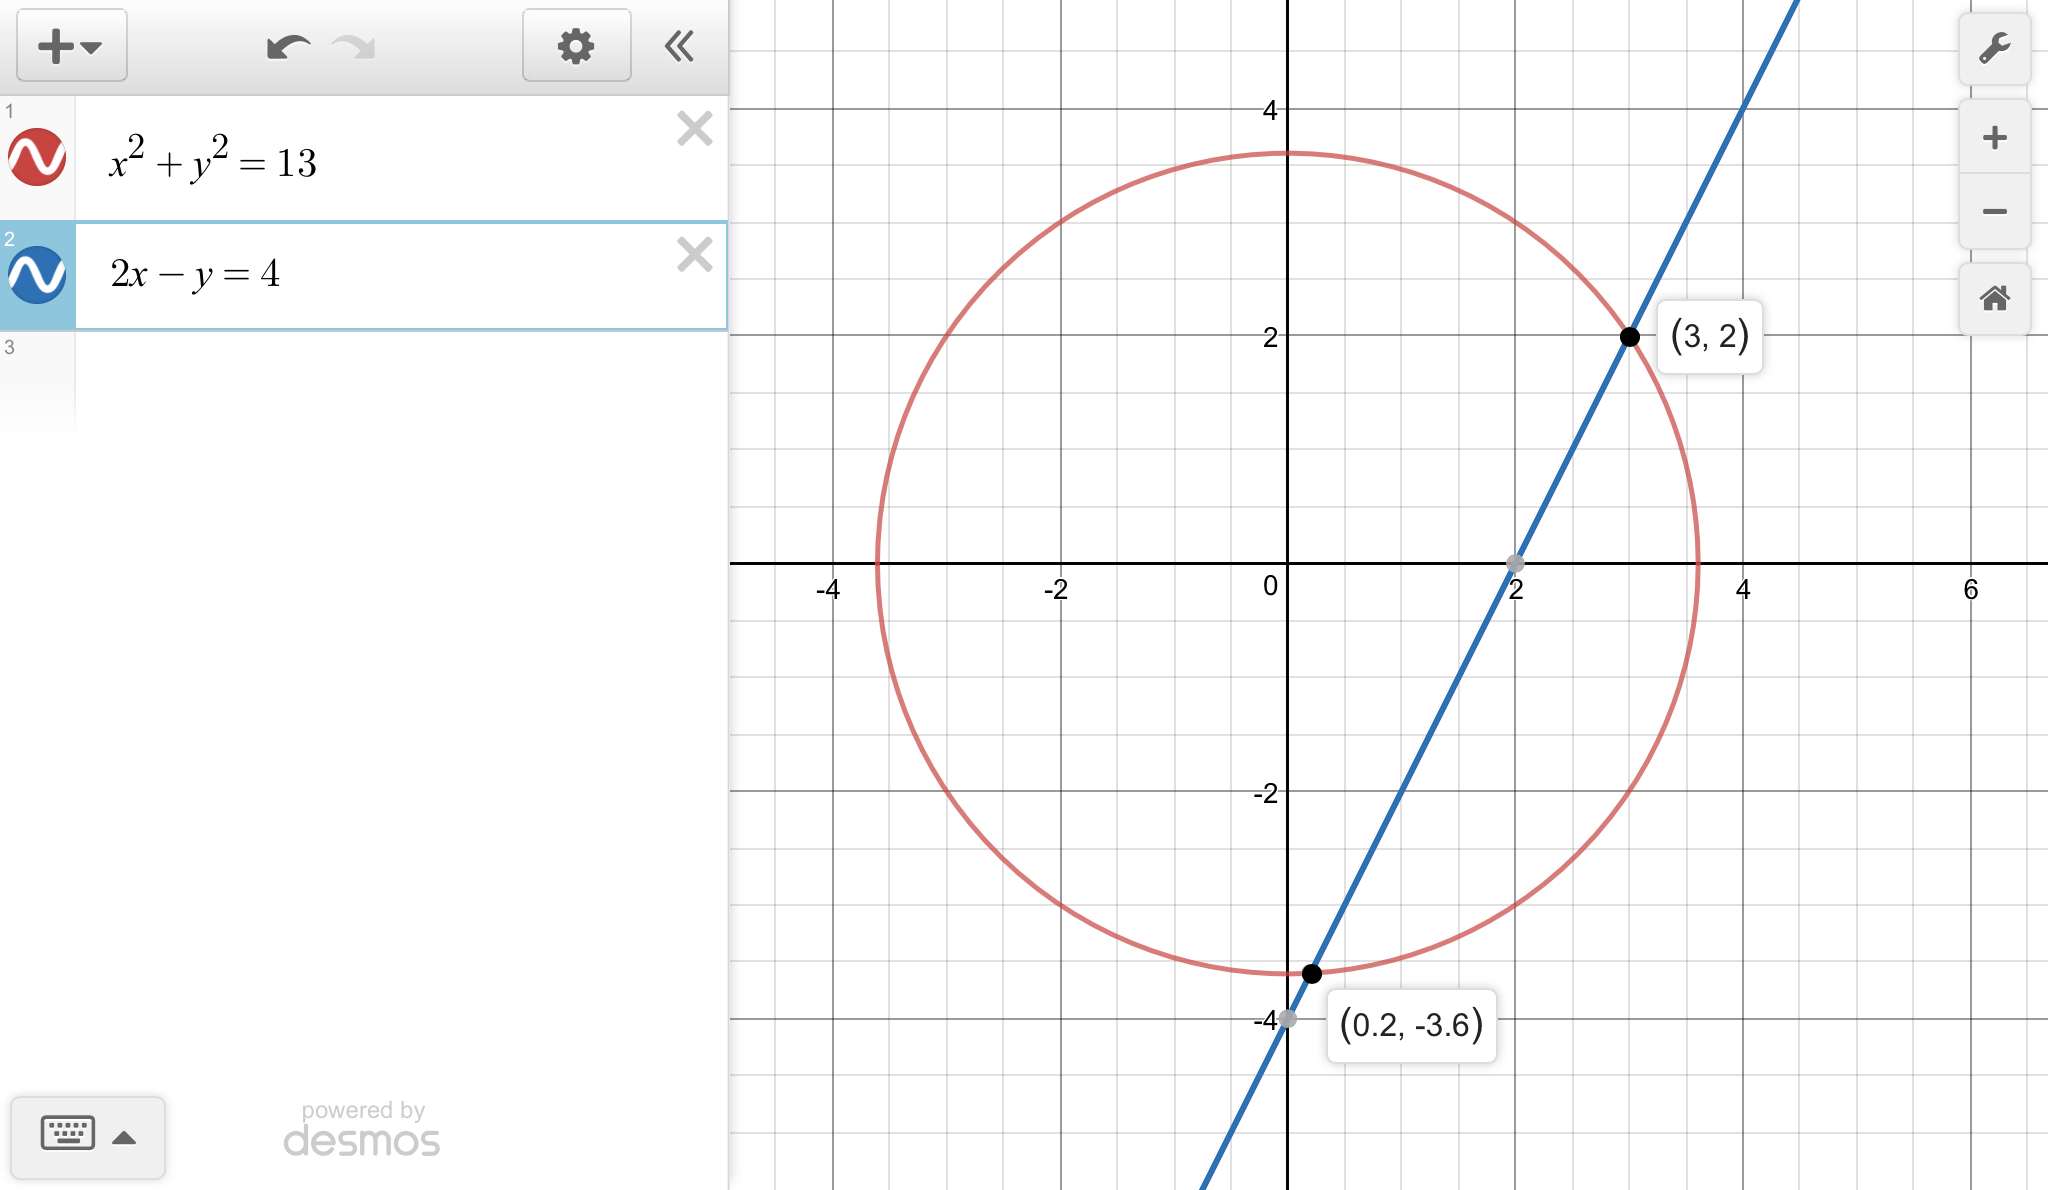Click the x² + y² = 13 expression field

click(380, 162)
